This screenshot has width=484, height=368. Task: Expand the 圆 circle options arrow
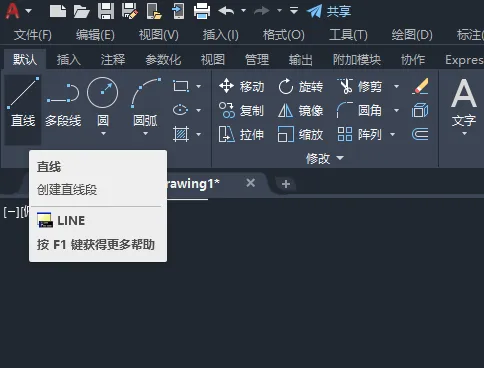pos(103,134)
